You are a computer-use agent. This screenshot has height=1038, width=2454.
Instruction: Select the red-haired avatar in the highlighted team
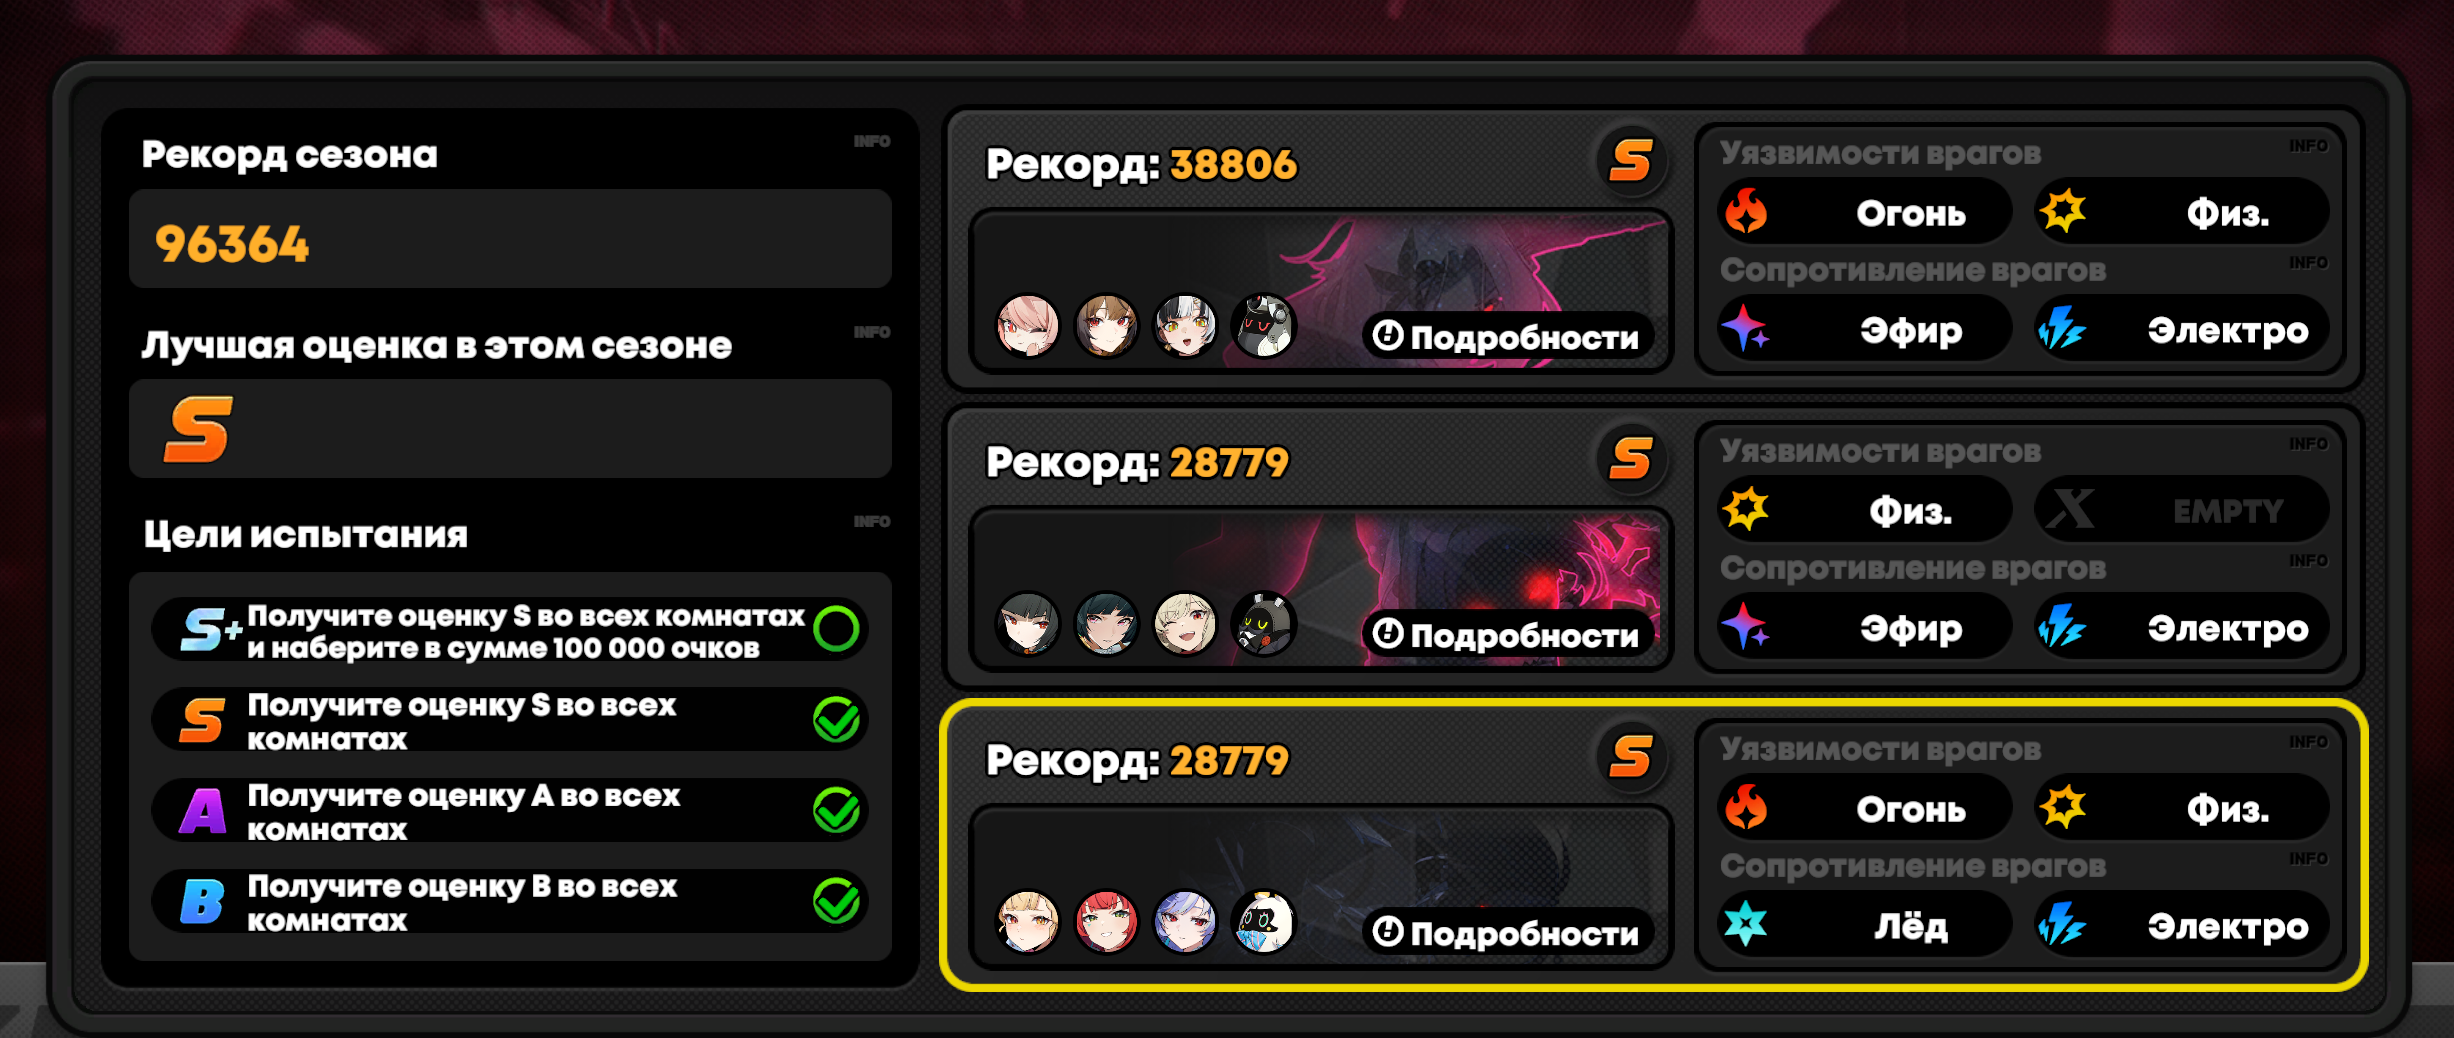(x=1106, y=922)
